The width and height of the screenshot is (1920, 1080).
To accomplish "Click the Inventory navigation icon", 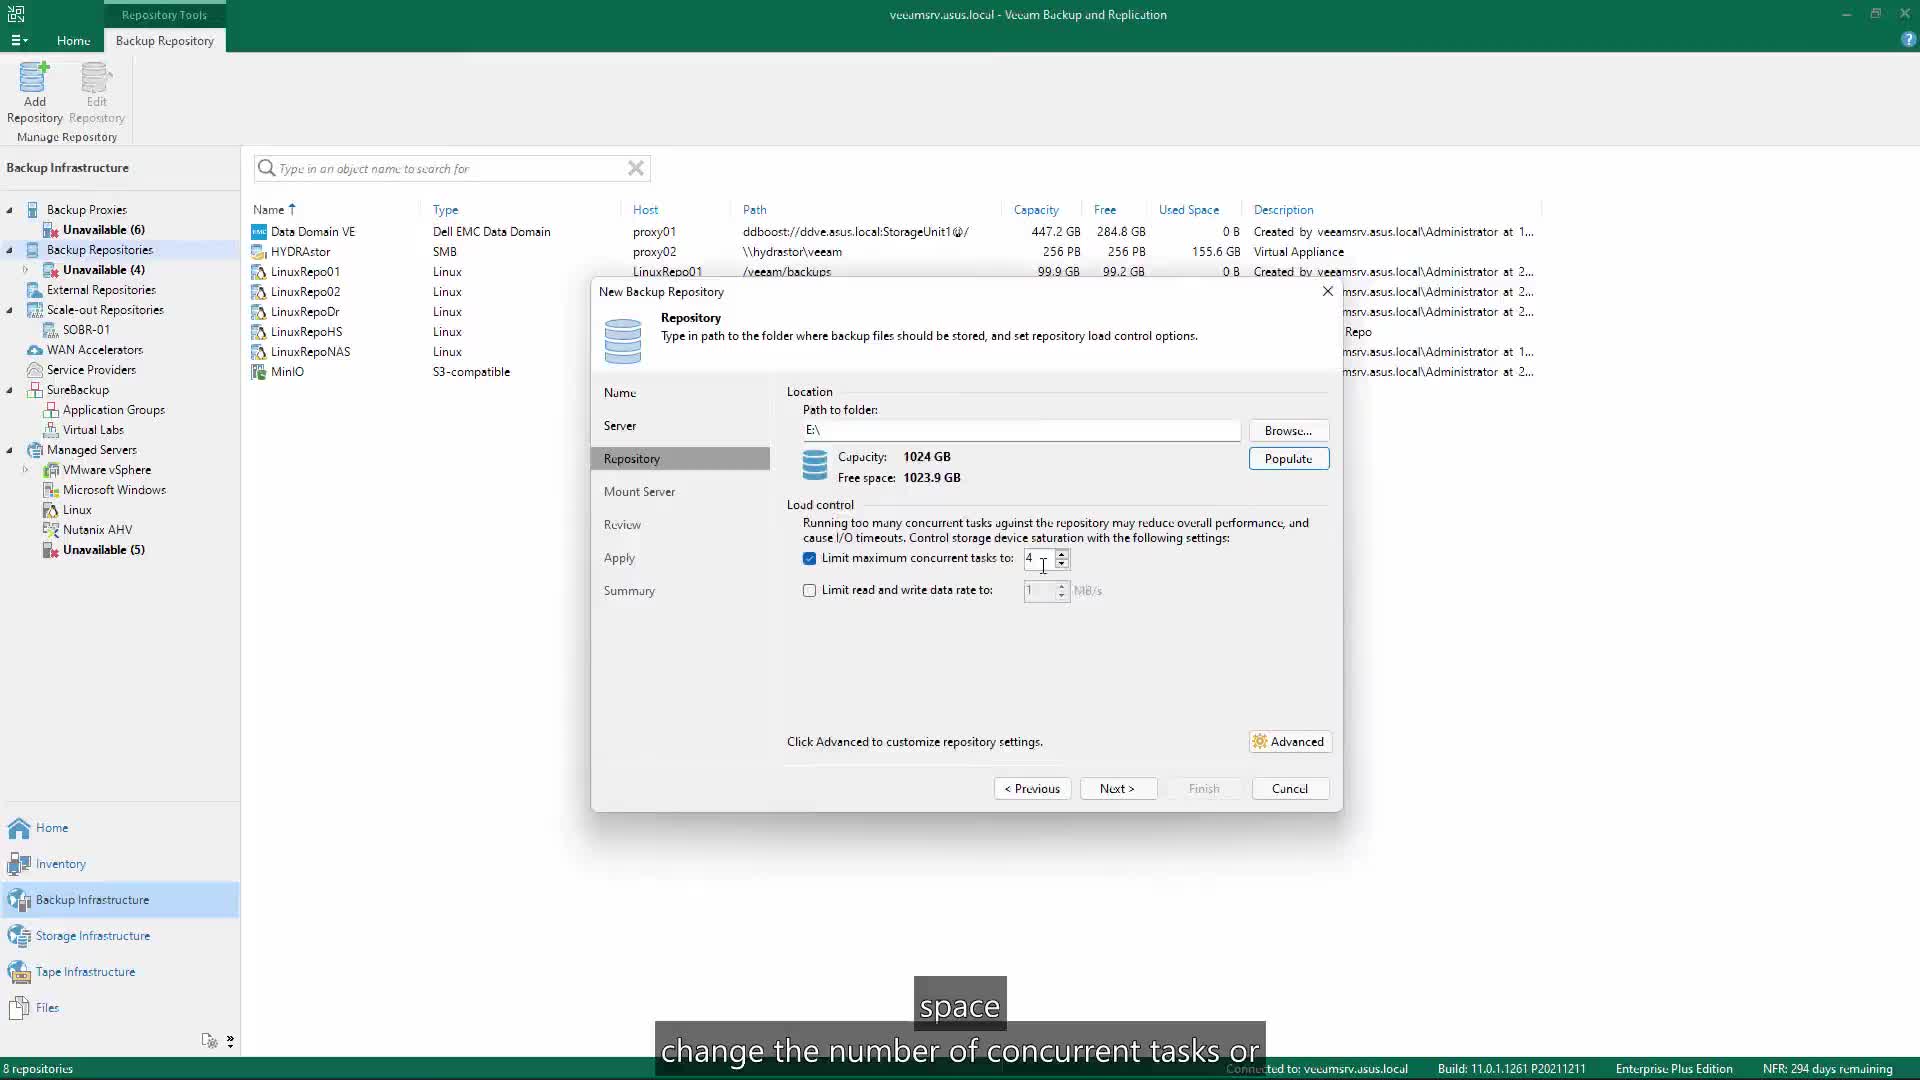I will pyautogui.click(x=19, y=864).
